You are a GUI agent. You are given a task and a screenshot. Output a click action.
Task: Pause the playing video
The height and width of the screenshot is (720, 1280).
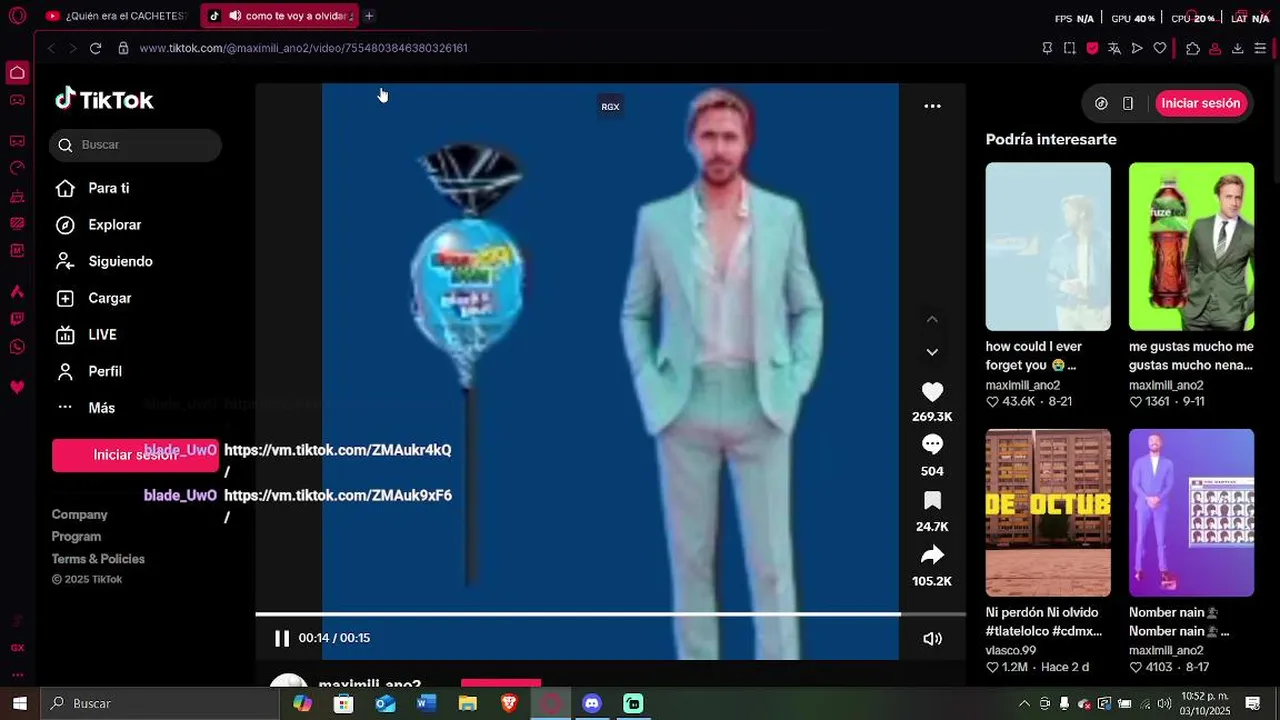282,638
